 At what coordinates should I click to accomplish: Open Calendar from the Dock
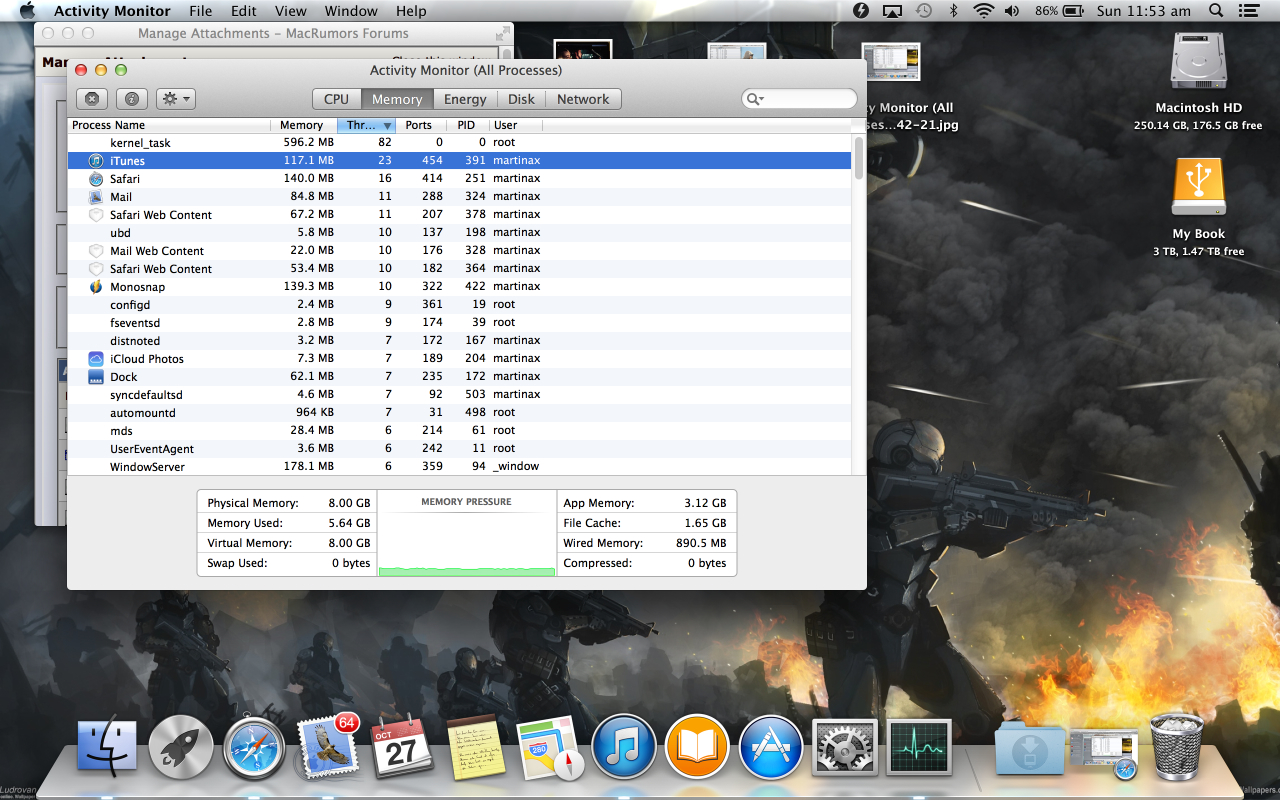pos(402,748)
